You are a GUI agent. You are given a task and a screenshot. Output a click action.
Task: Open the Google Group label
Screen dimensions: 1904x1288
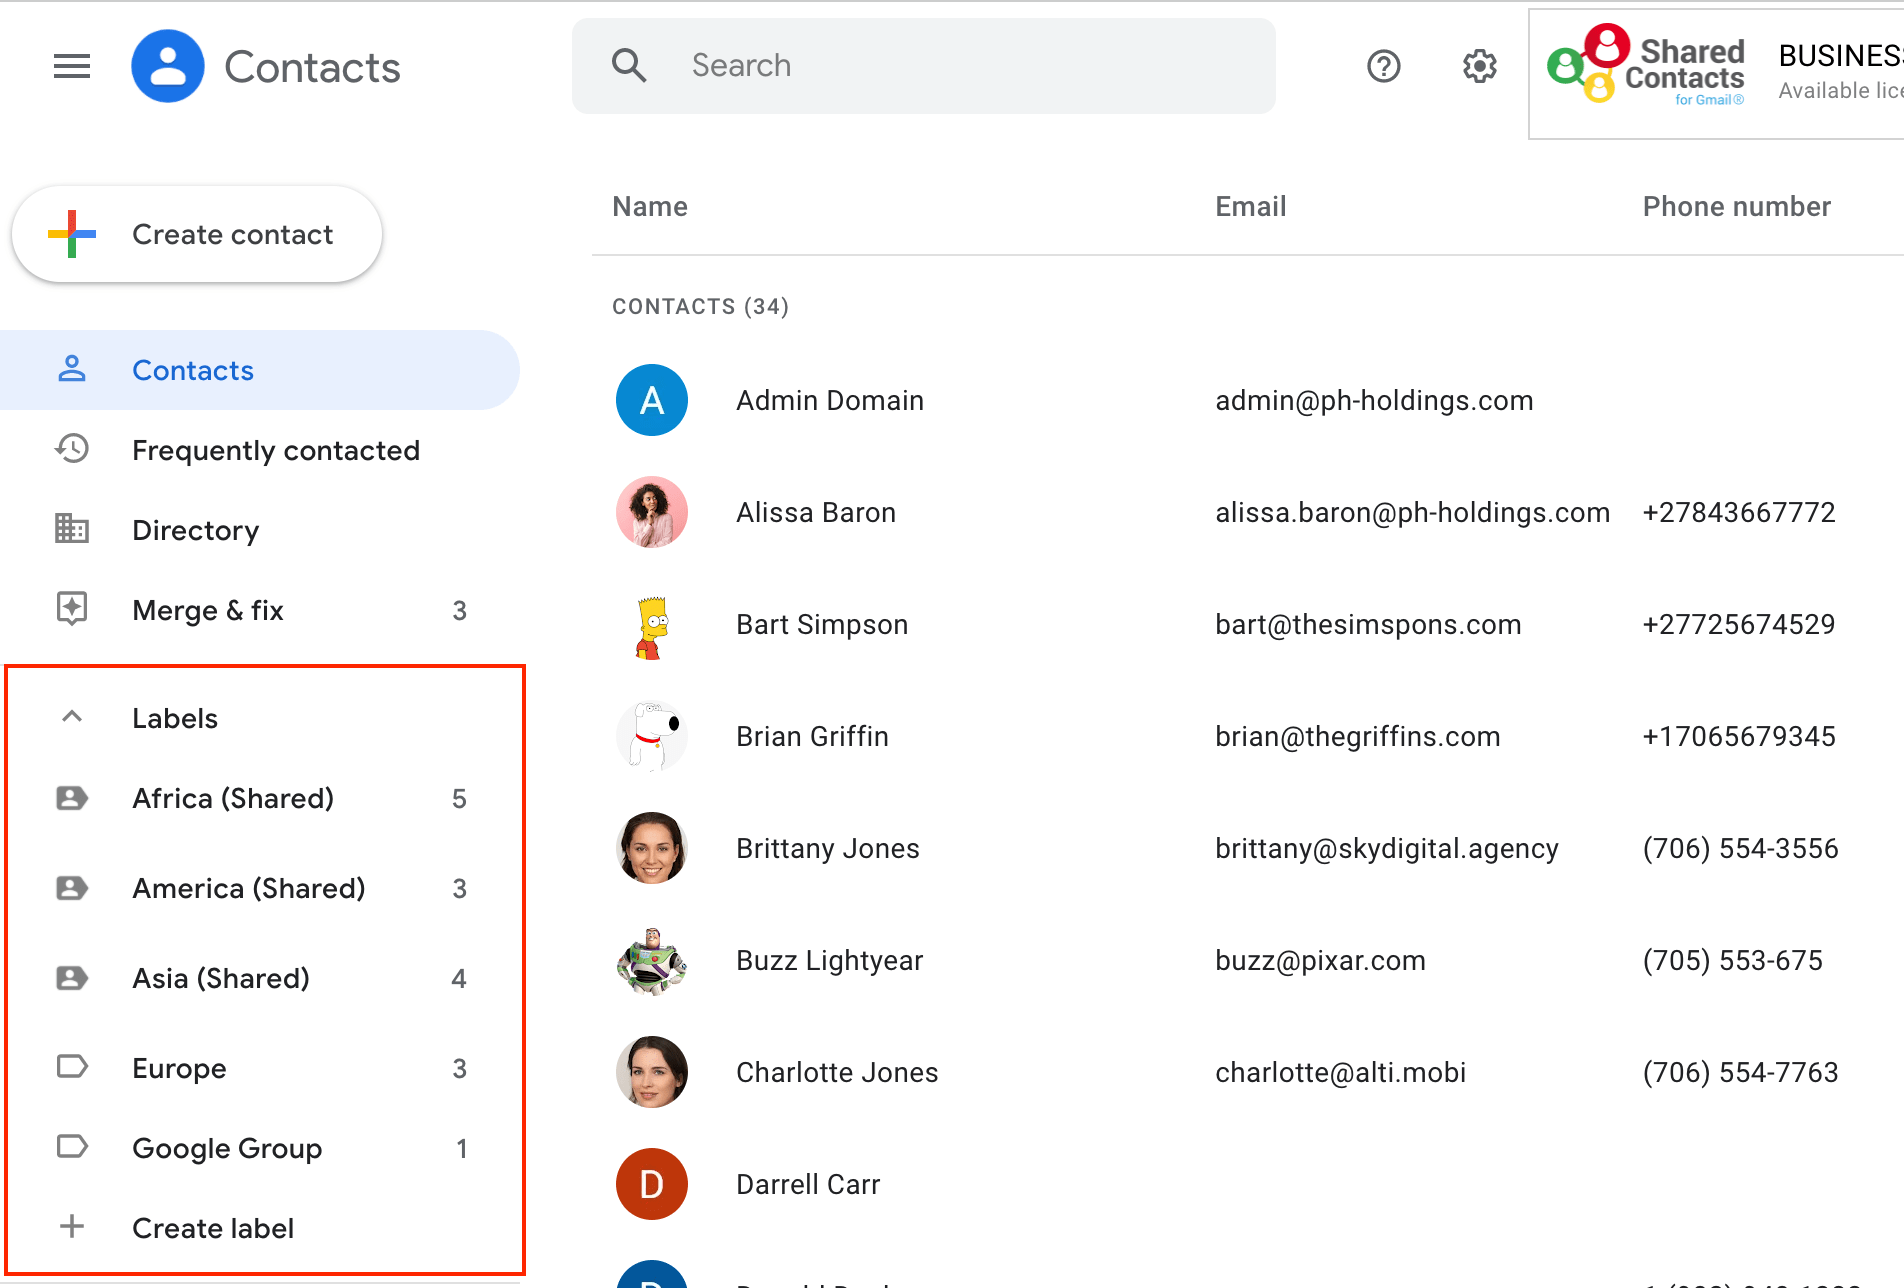coord(260,1148)
